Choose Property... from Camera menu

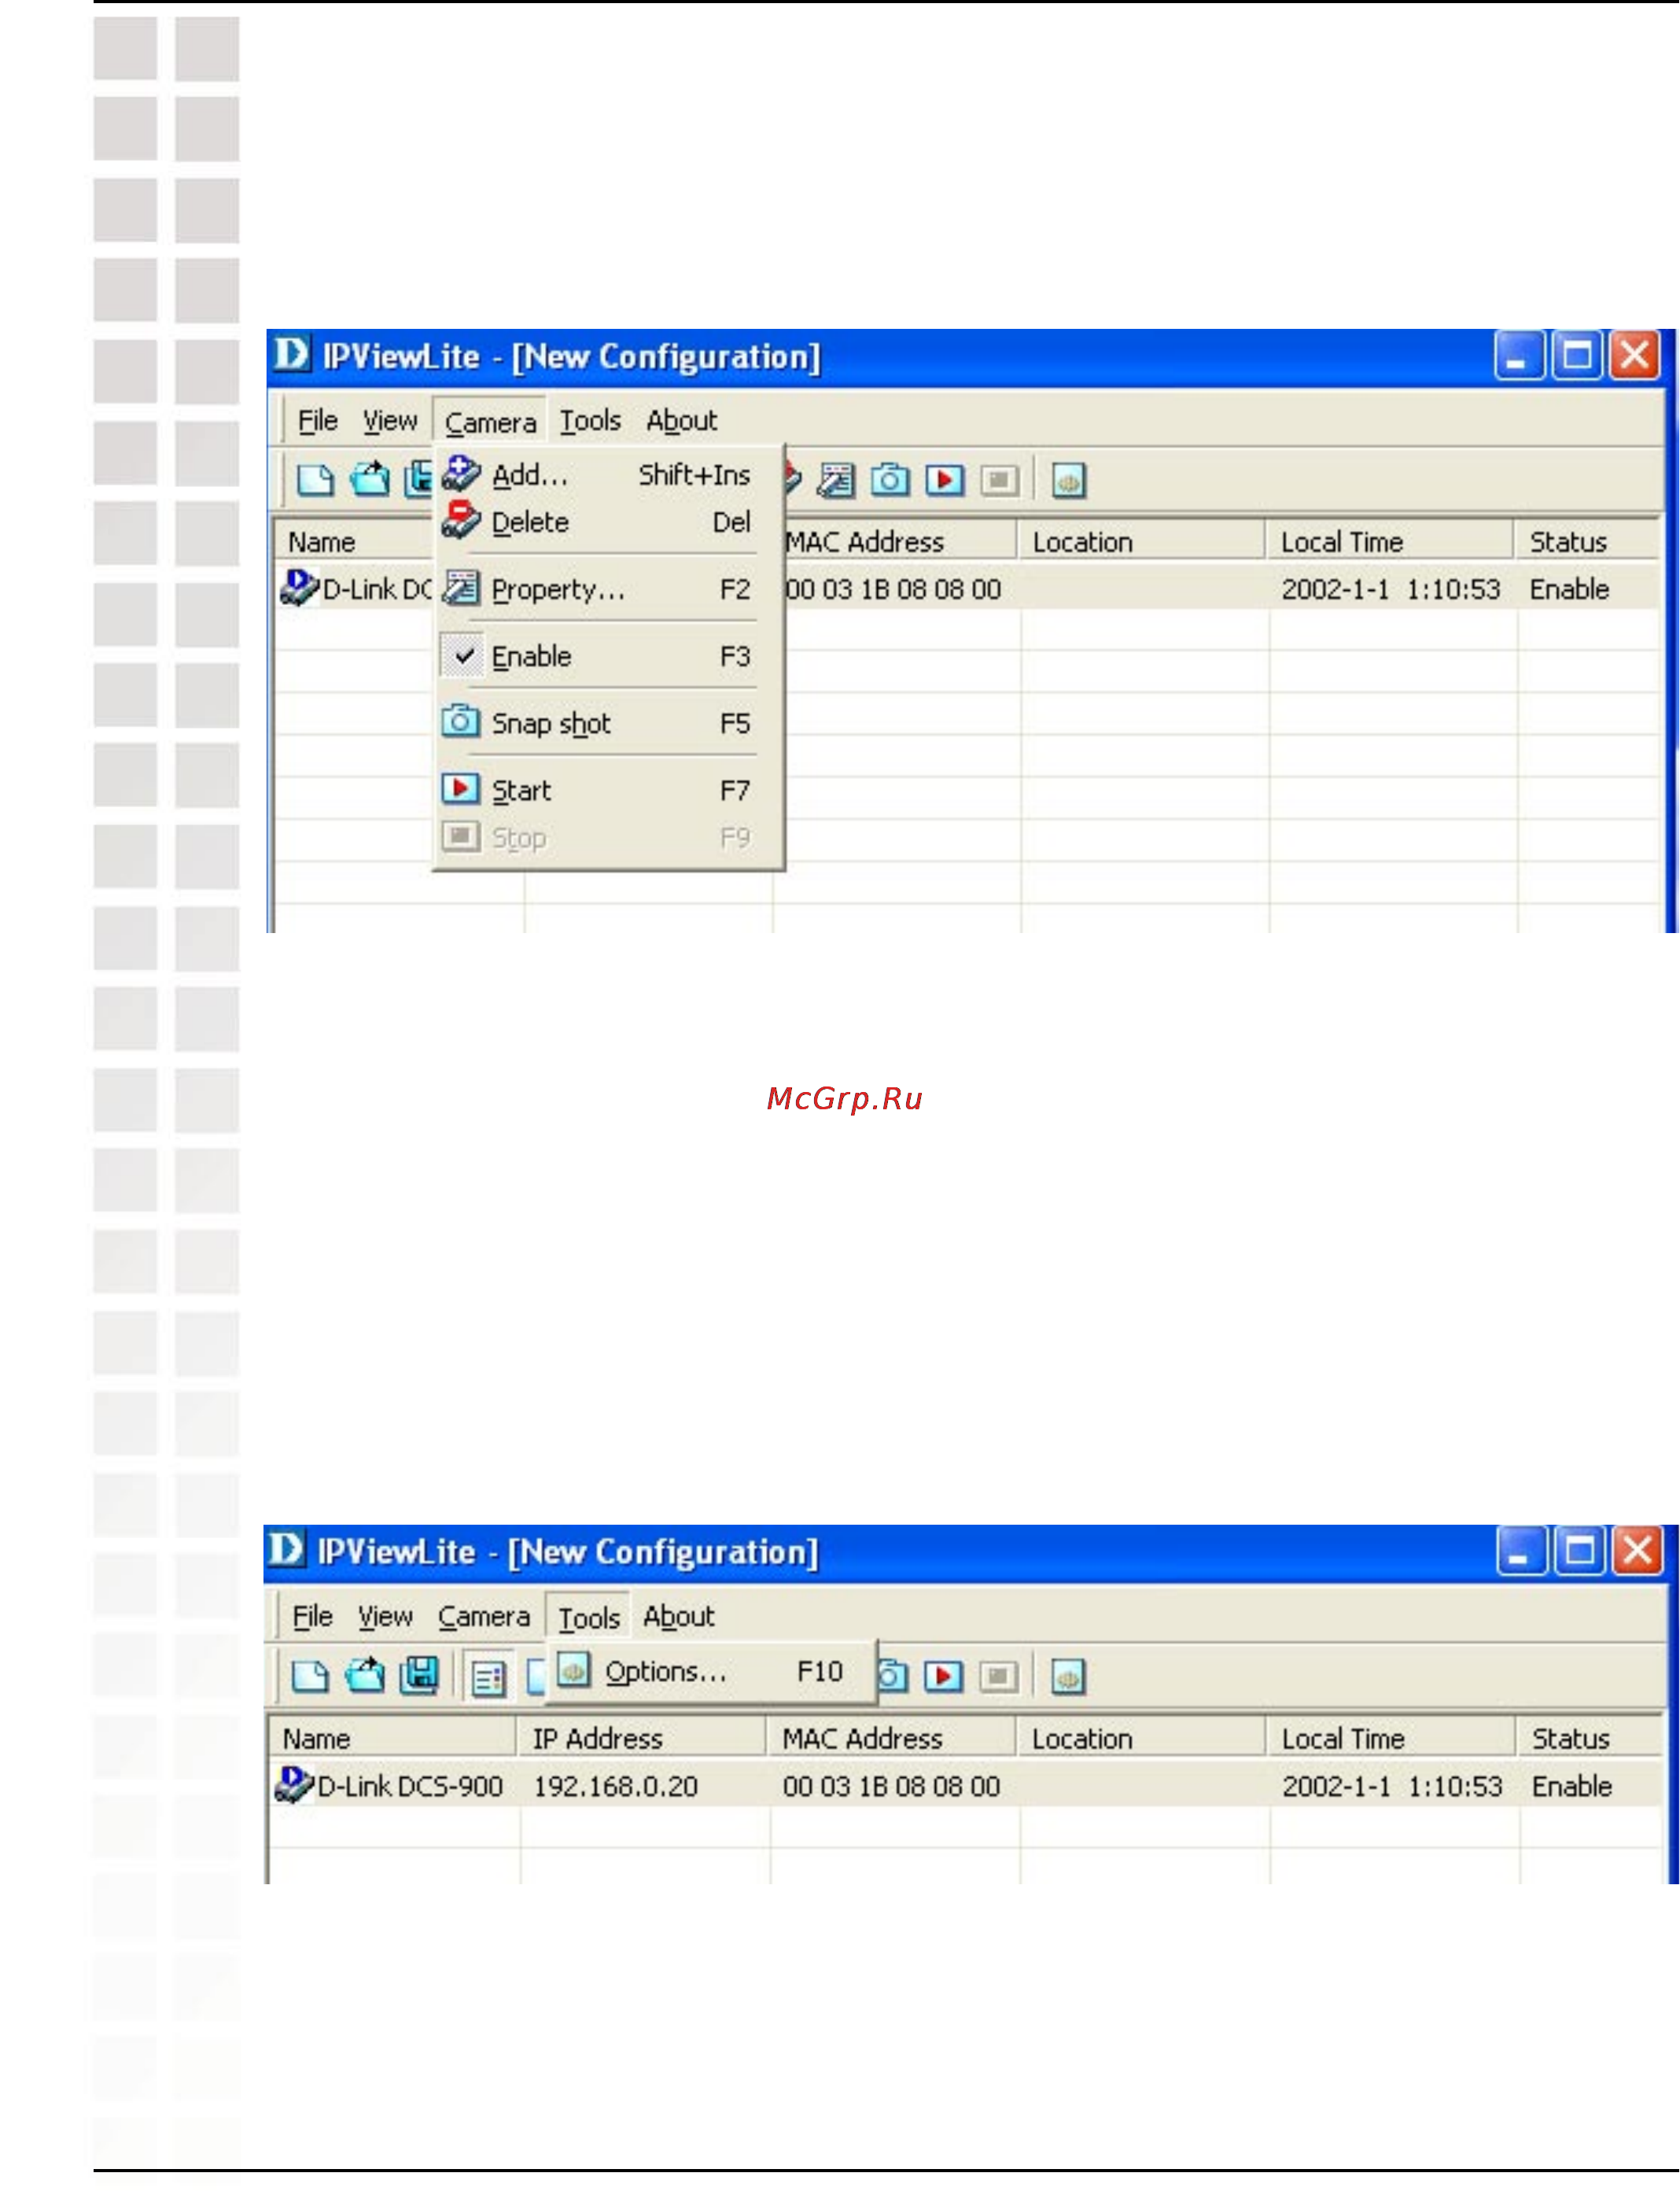tap(608, 589)
